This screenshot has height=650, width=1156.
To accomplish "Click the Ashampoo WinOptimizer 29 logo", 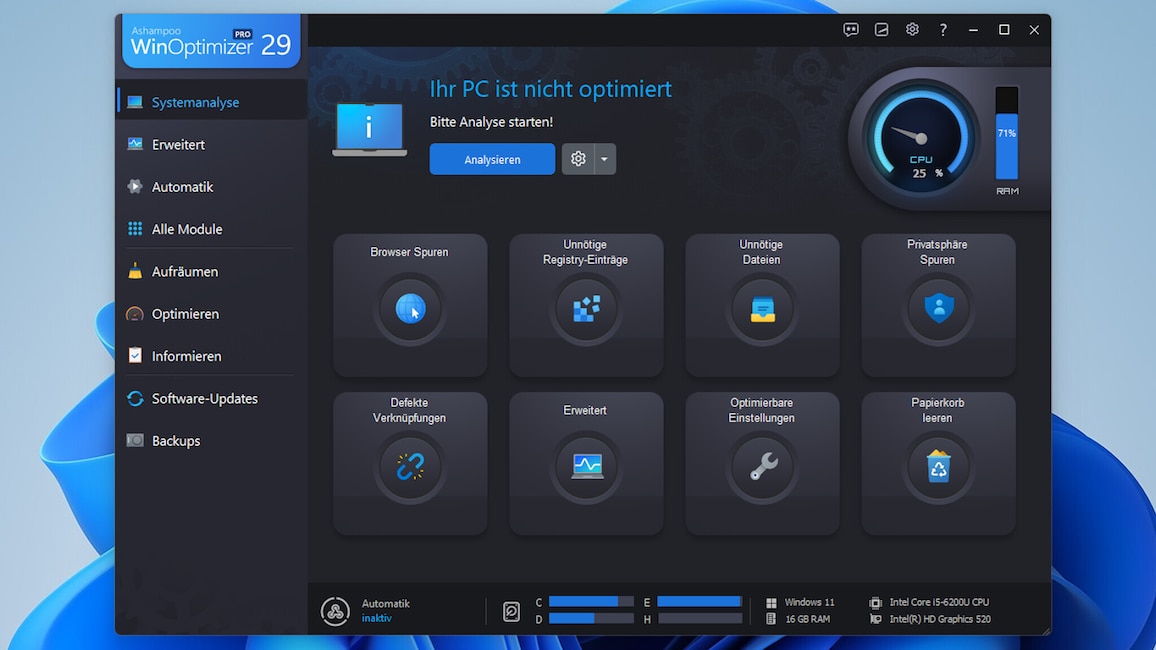I will point(212,41).
